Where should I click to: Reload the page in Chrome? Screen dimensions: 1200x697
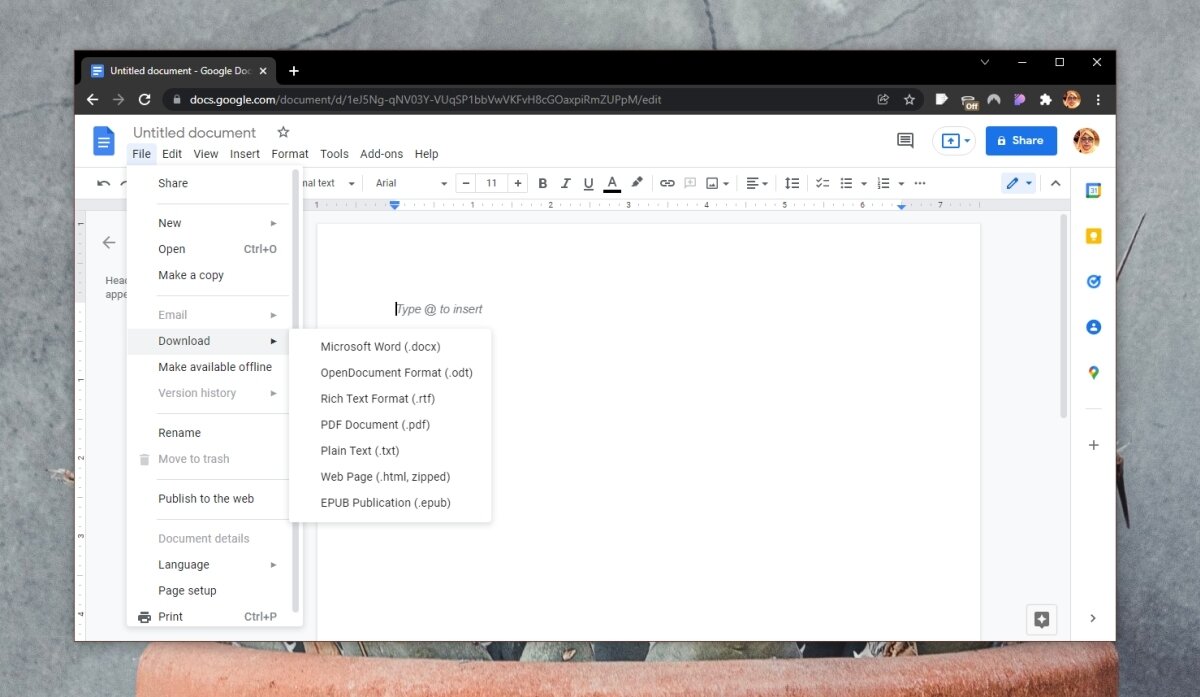(144, 99)
